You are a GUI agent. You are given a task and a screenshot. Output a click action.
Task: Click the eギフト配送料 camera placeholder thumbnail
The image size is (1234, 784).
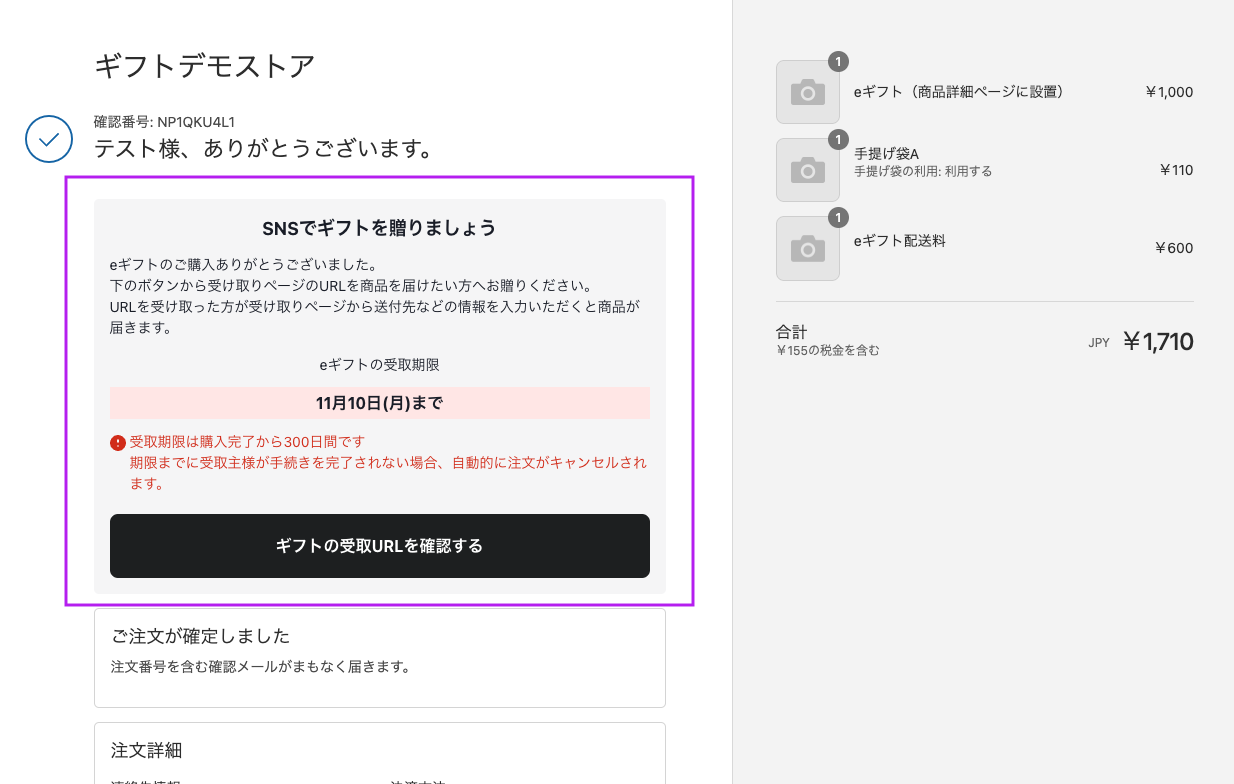click(807, 248)
